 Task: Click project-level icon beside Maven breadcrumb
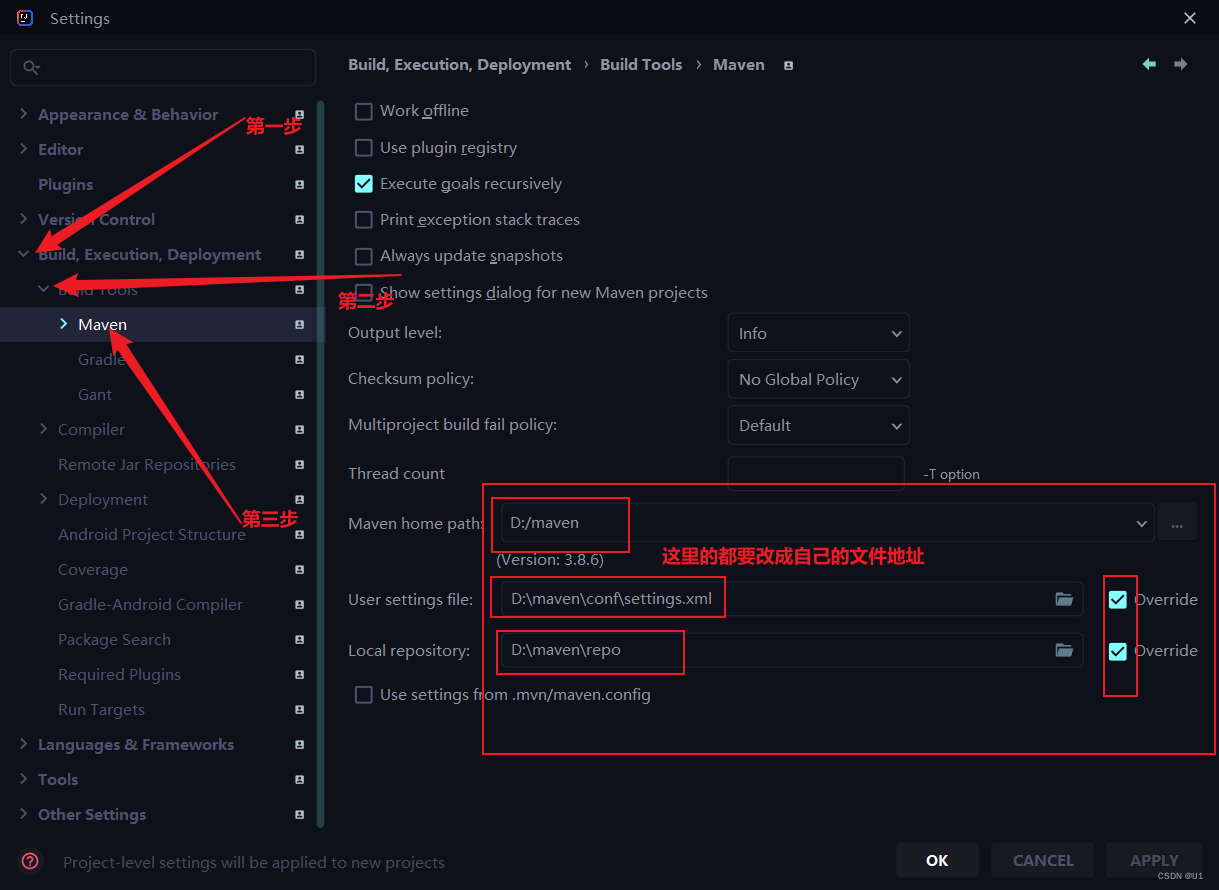point(788,65)
